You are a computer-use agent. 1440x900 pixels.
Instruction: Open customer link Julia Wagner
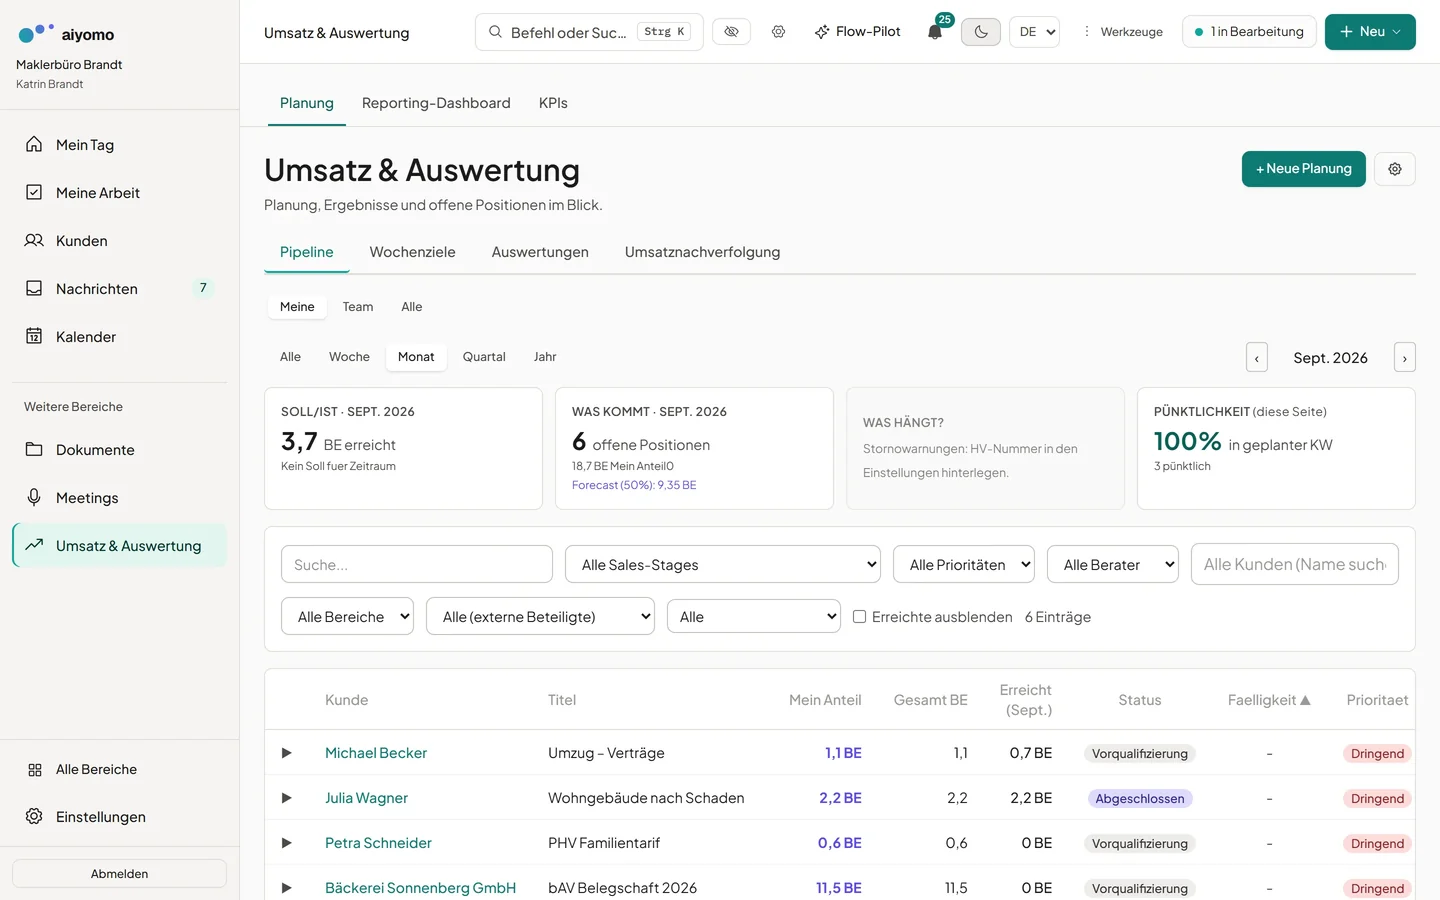tap(366, 798)
